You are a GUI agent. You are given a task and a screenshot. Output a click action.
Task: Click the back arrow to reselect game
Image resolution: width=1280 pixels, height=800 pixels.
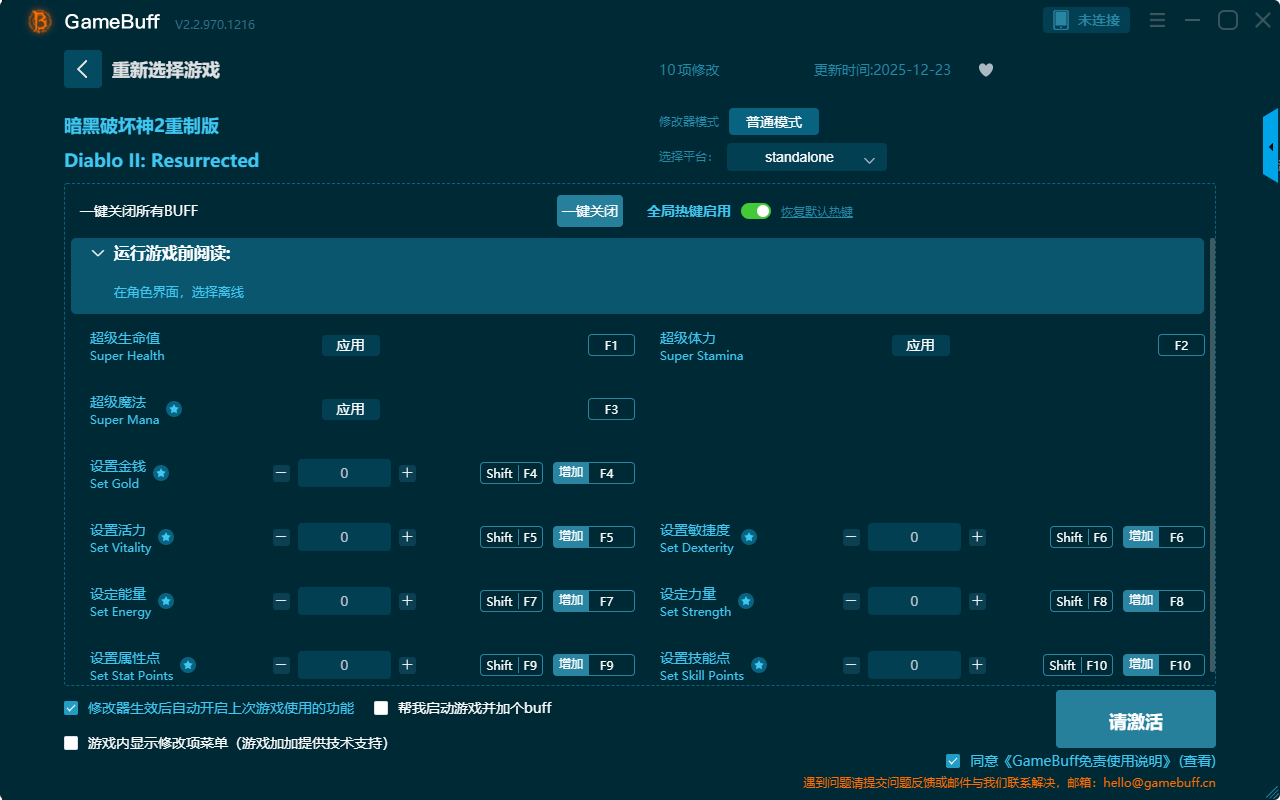point(82,69)
